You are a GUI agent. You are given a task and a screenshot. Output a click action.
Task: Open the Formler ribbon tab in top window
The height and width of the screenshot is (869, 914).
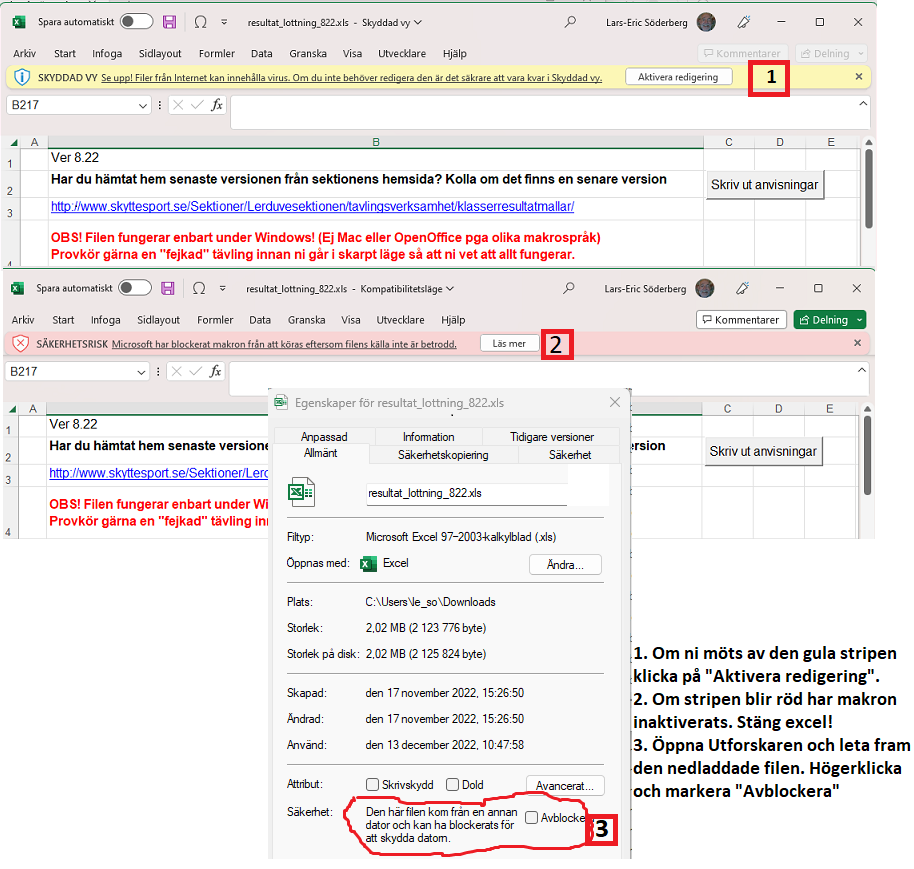216,54
